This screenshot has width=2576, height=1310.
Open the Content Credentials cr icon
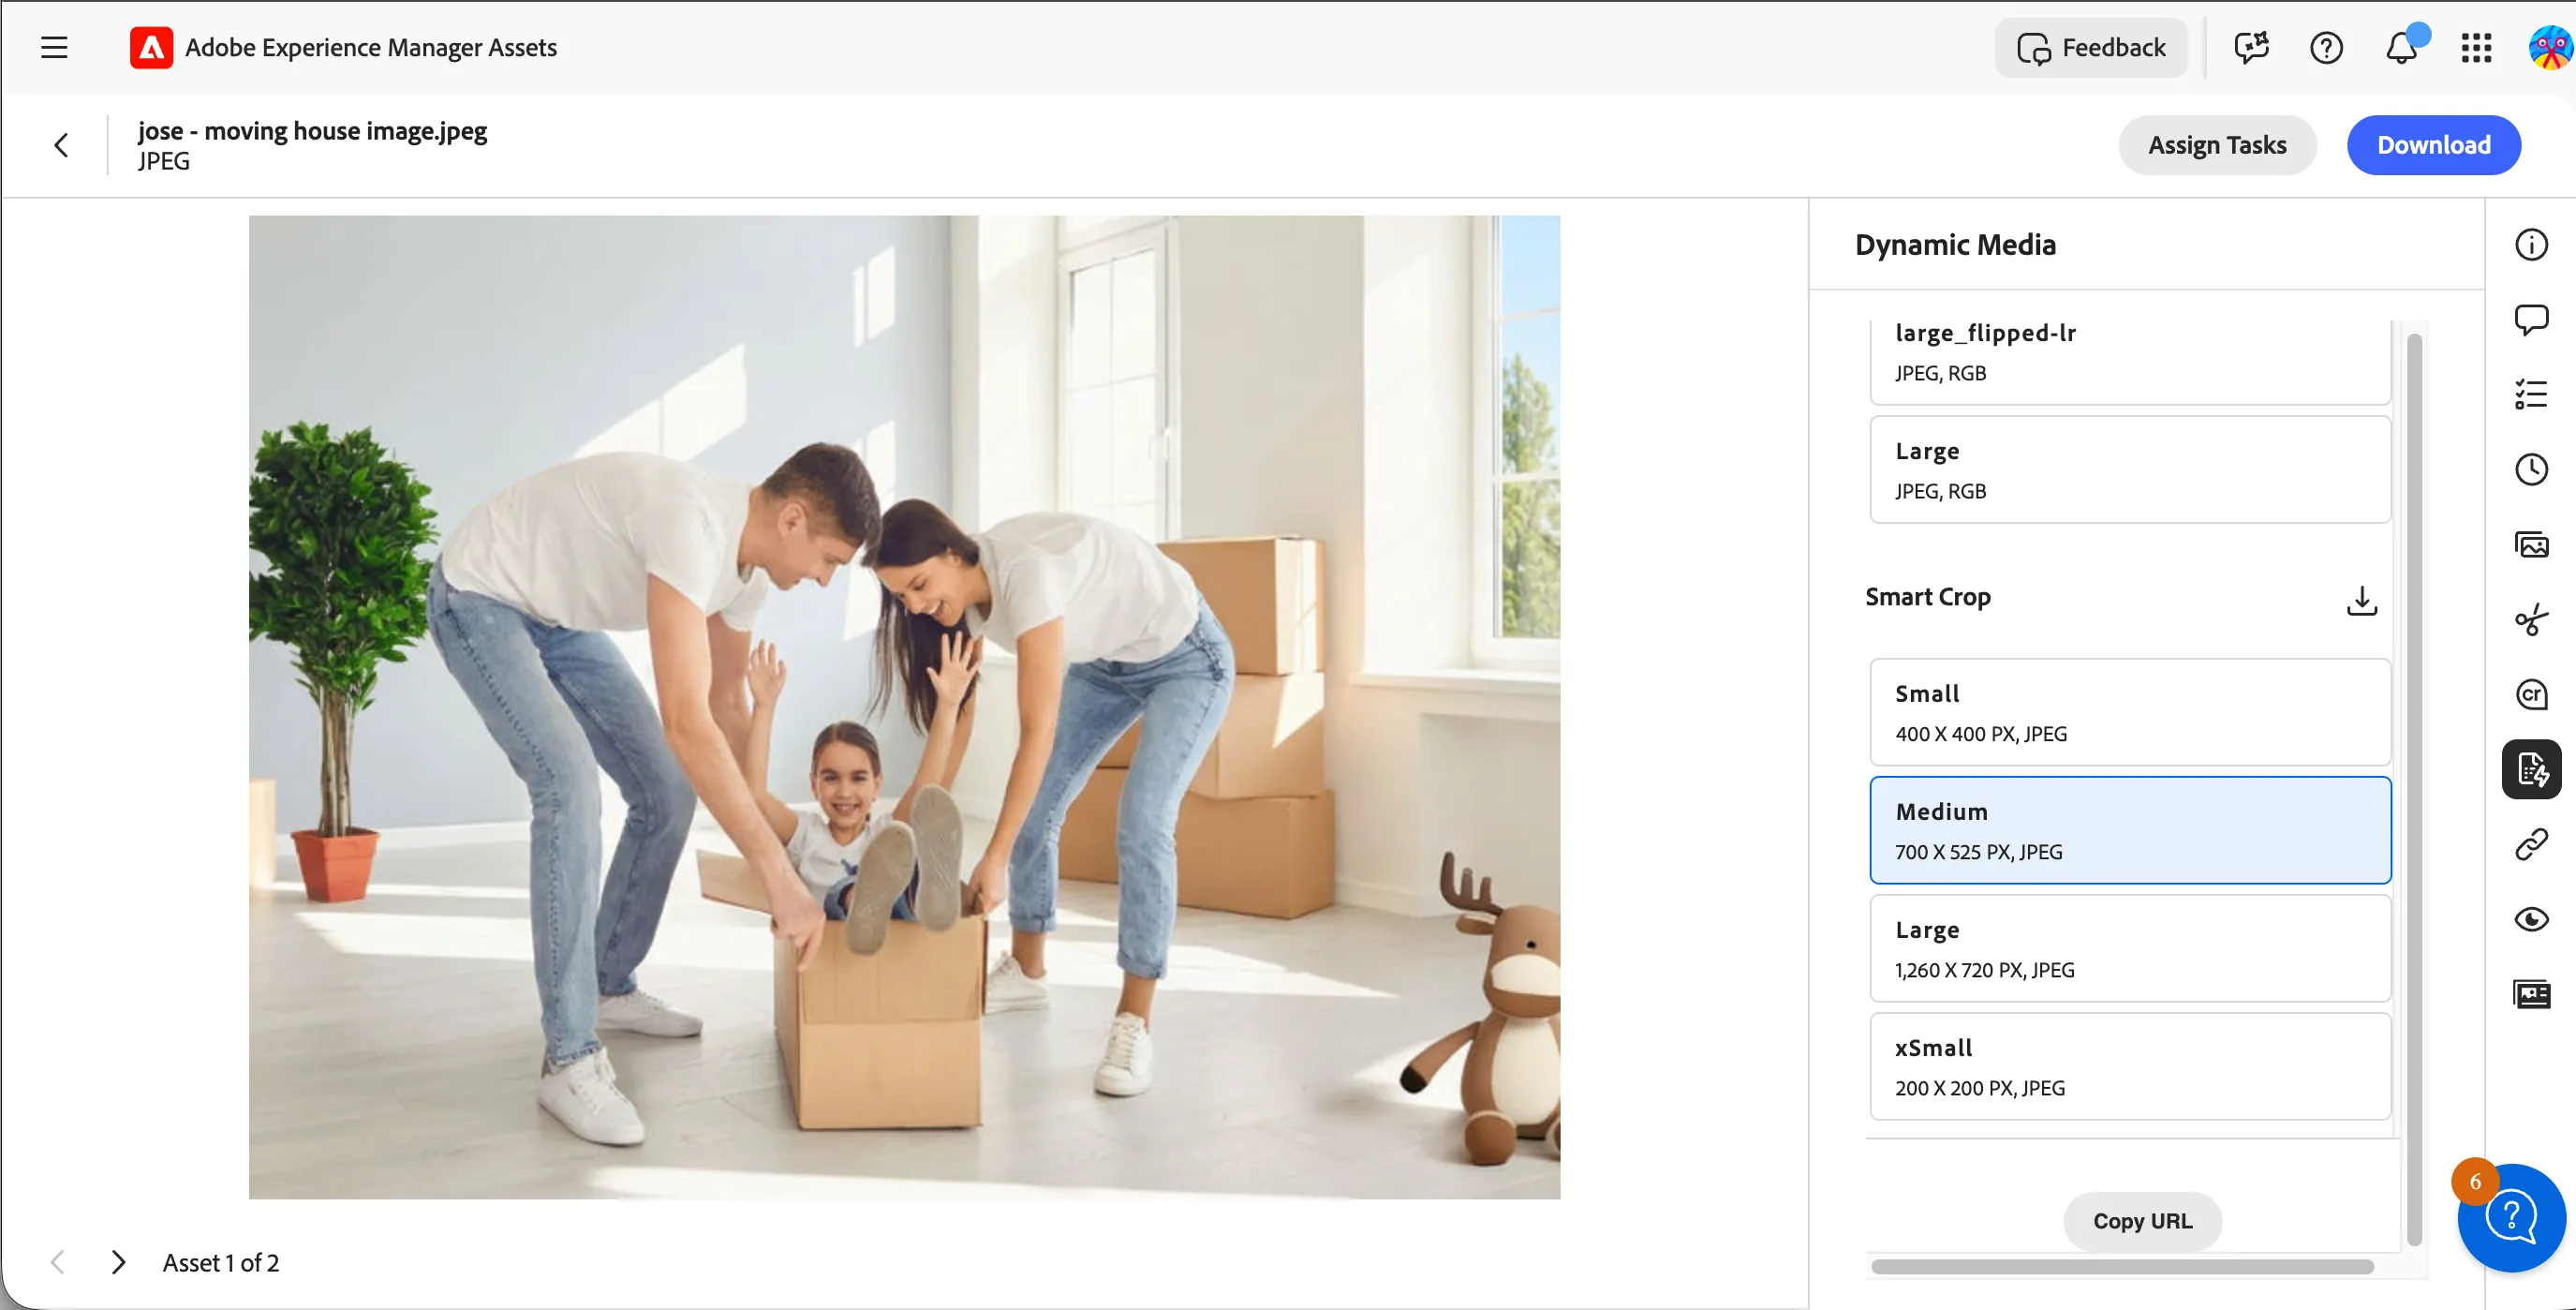[2531, 695]
